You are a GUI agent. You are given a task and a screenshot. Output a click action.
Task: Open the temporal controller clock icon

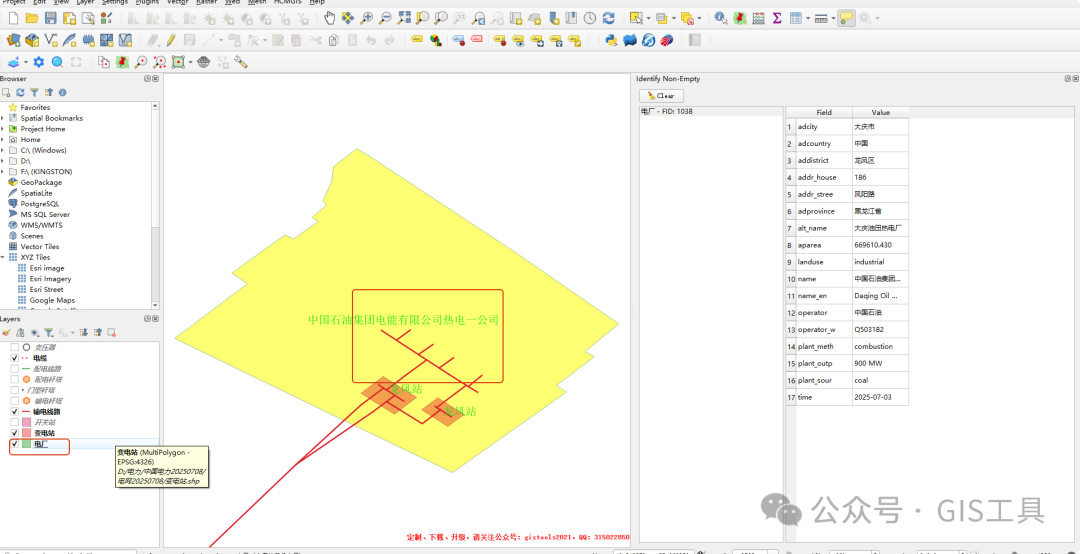[590, 19]
